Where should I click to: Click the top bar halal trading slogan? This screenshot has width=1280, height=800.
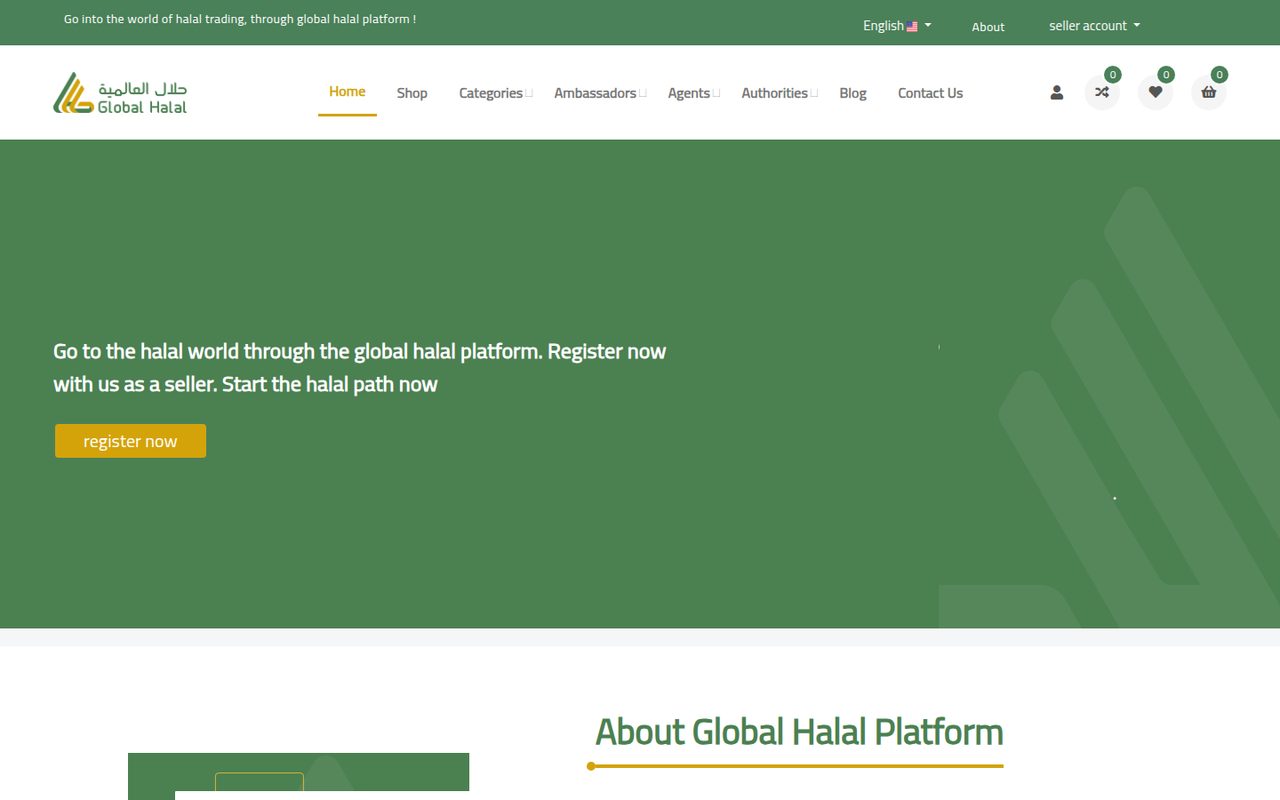[240, 19]
